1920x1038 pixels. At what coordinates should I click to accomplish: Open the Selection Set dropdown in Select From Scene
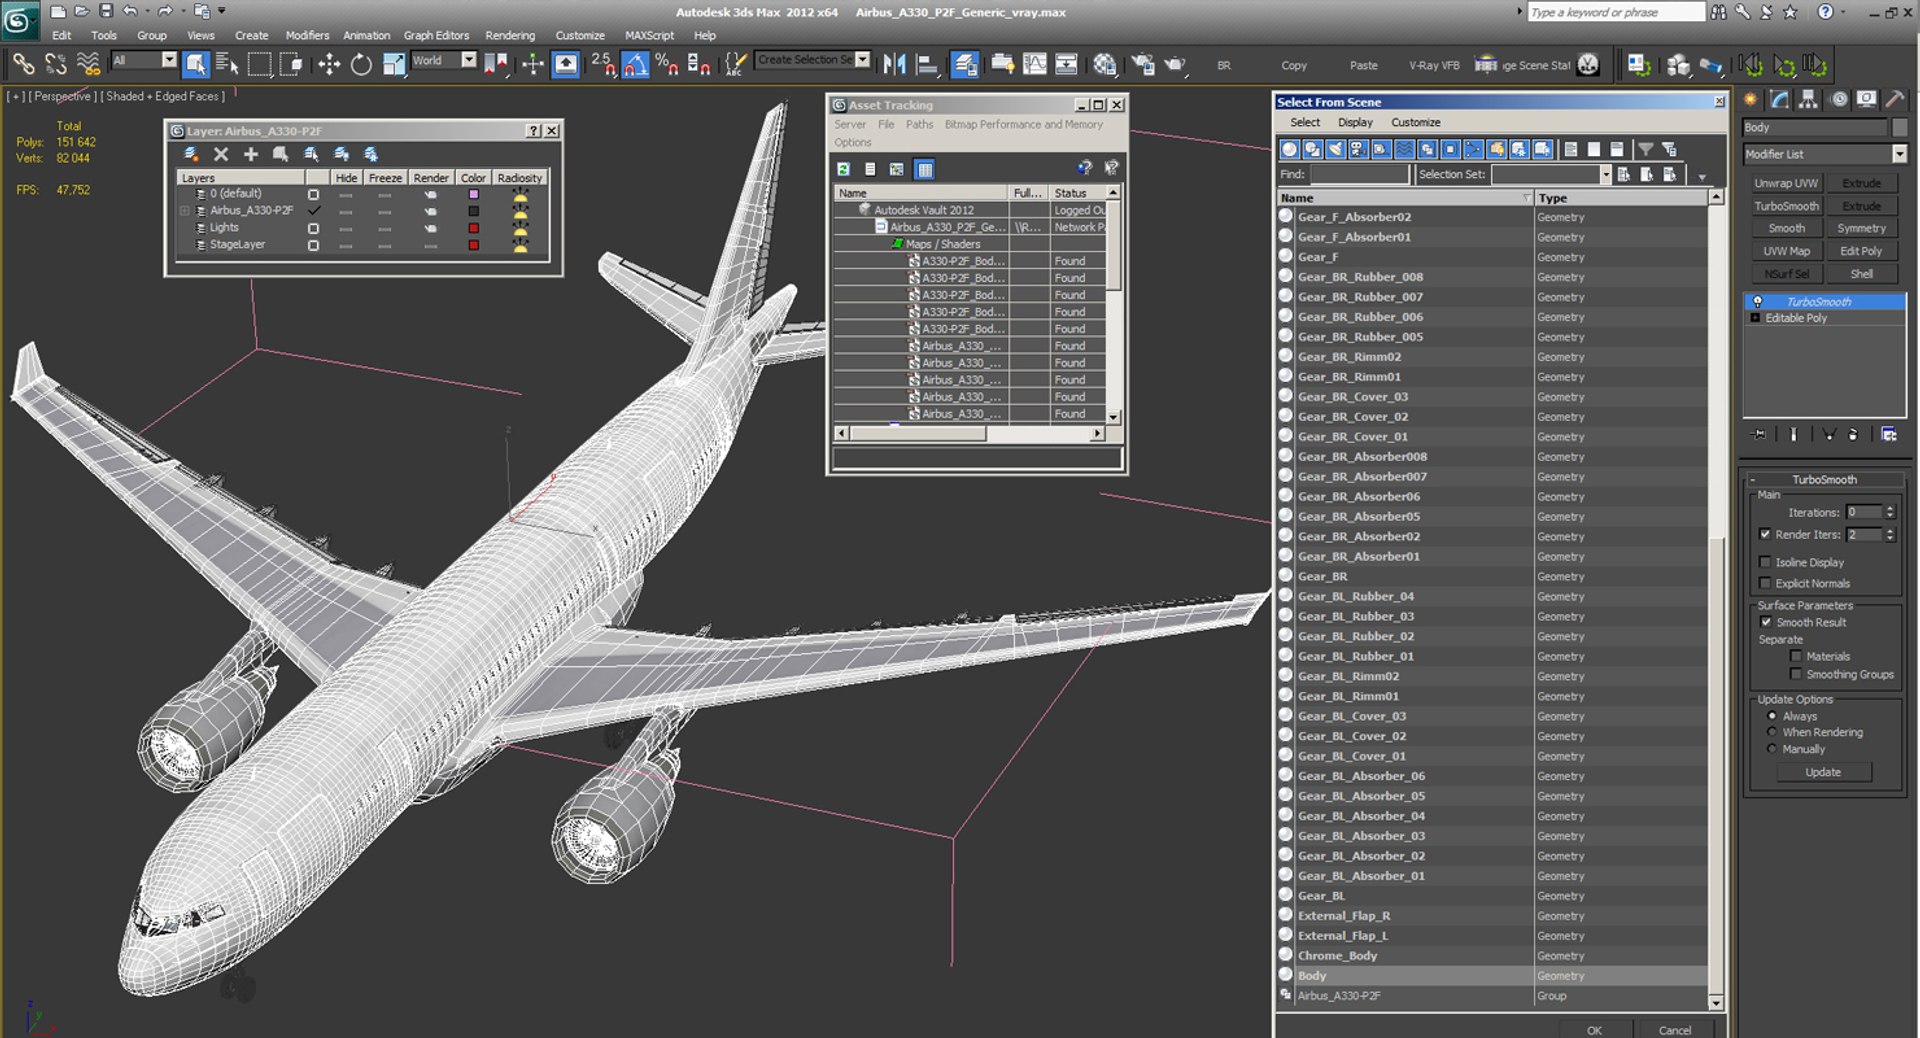[x=1605, y=174]
